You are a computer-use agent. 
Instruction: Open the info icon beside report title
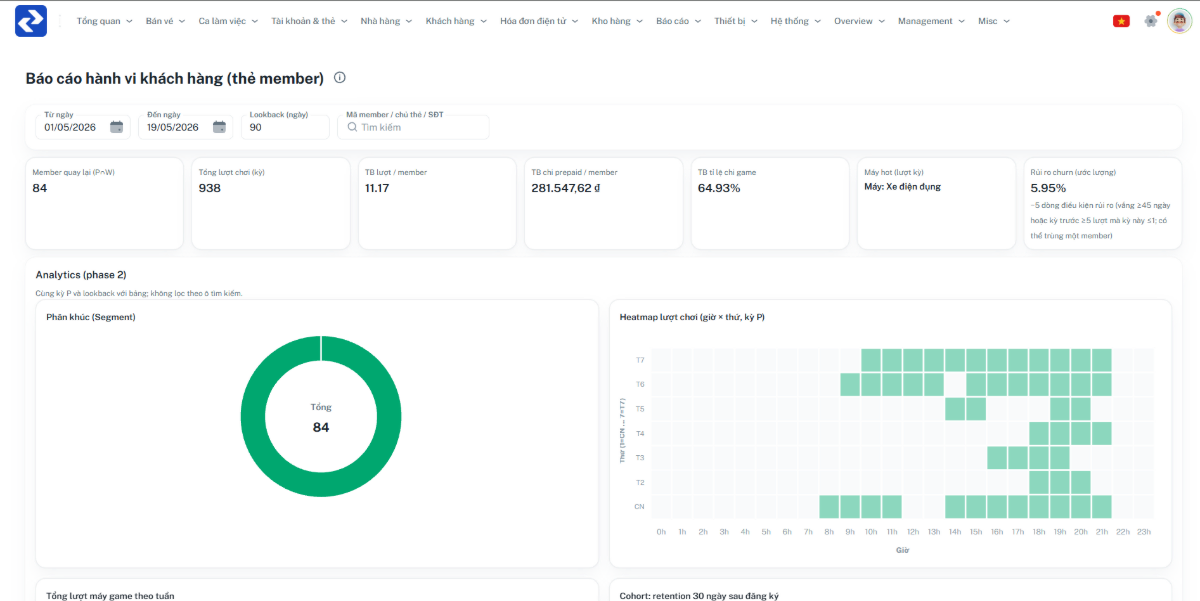(x=340, y=78)
